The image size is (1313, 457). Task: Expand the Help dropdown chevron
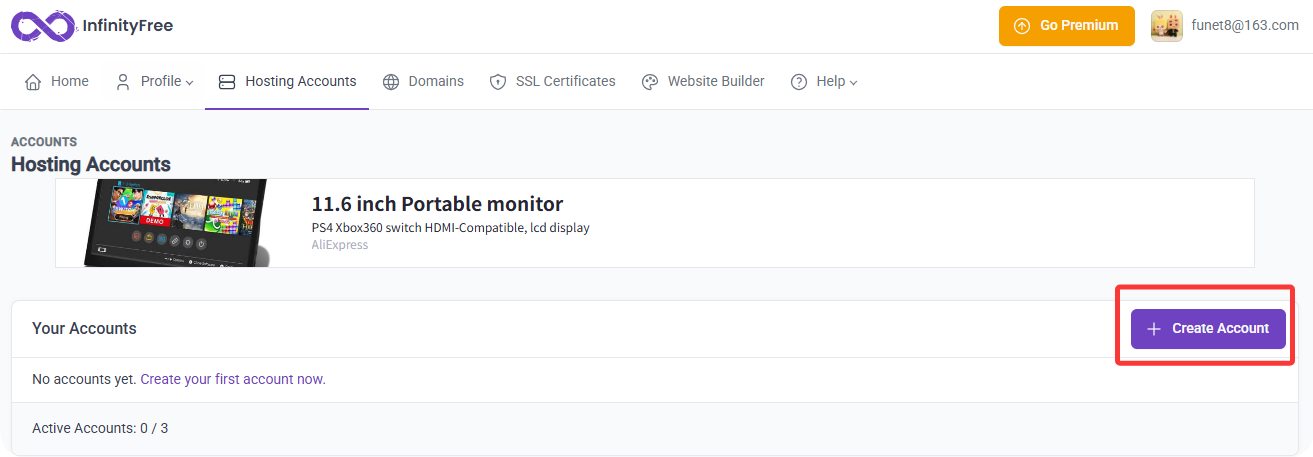854,83
